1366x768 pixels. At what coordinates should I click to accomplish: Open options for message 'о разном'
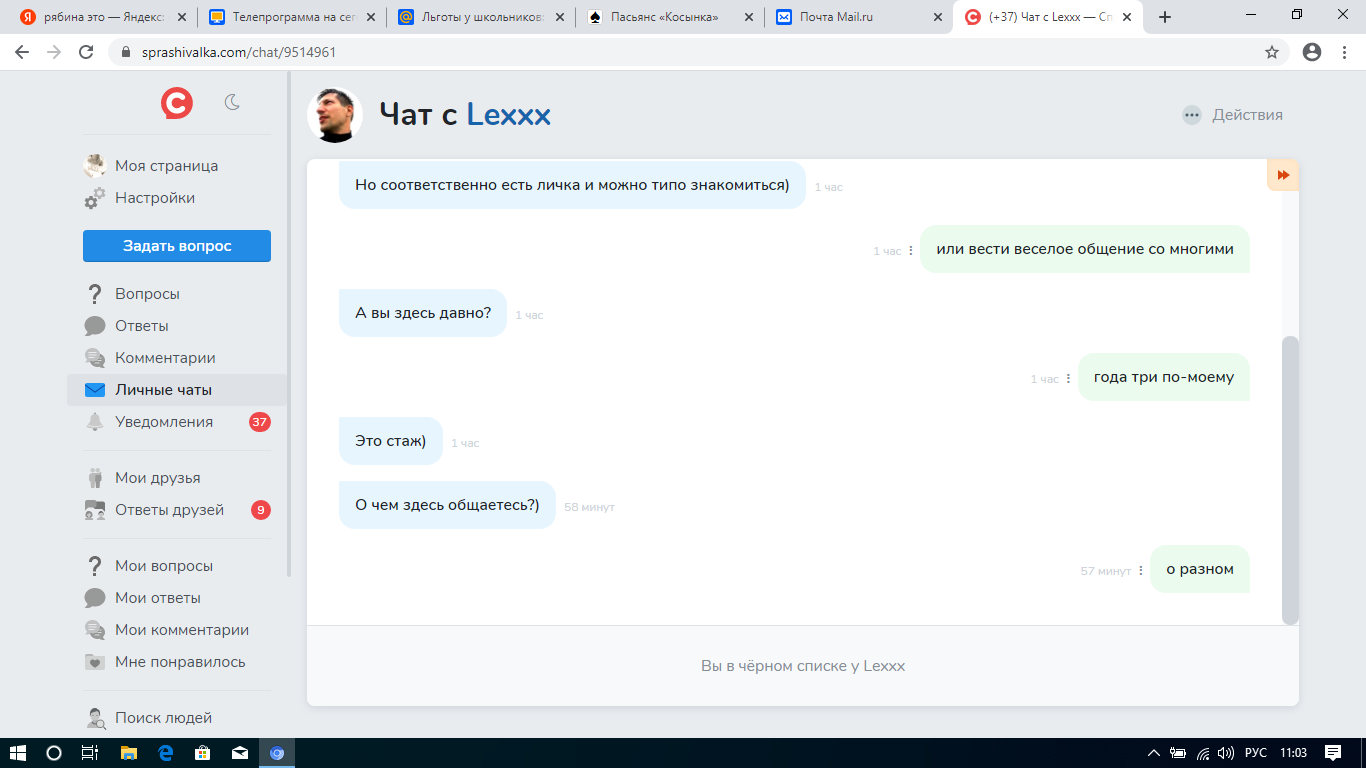pyautogui.click(x=1141, y=571)
